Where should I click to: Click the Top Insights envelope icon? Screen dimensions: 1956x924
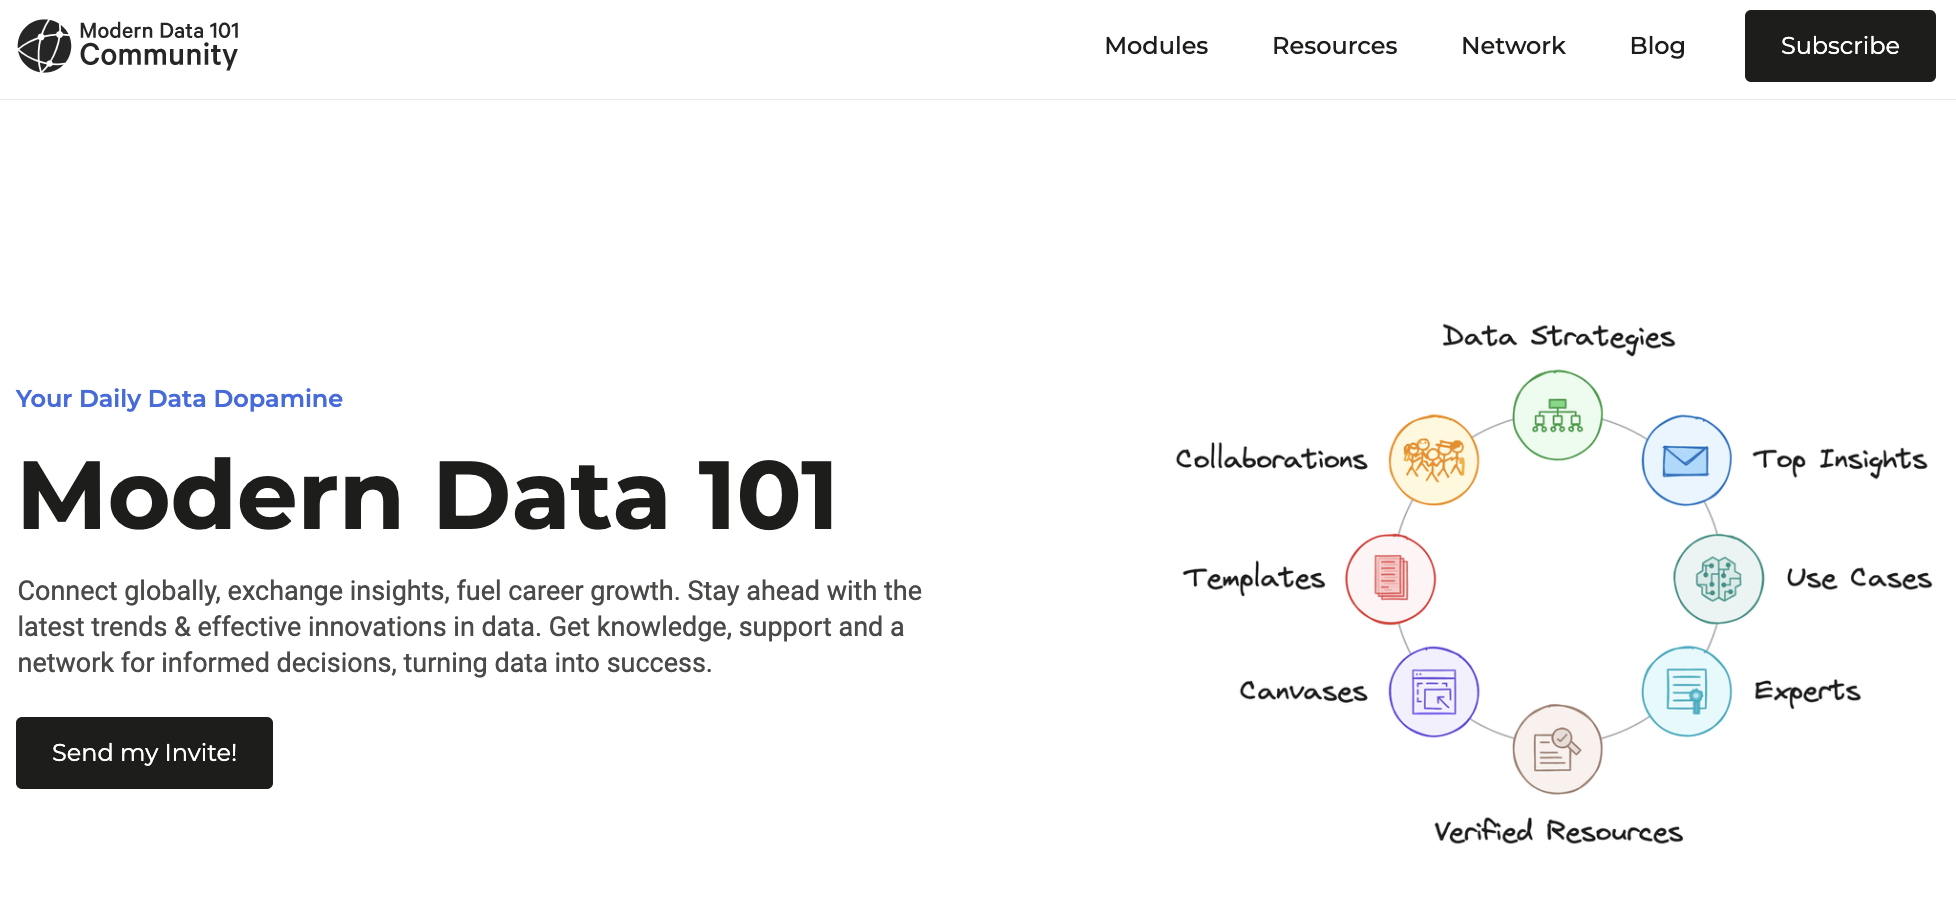tap(1686, 460)
